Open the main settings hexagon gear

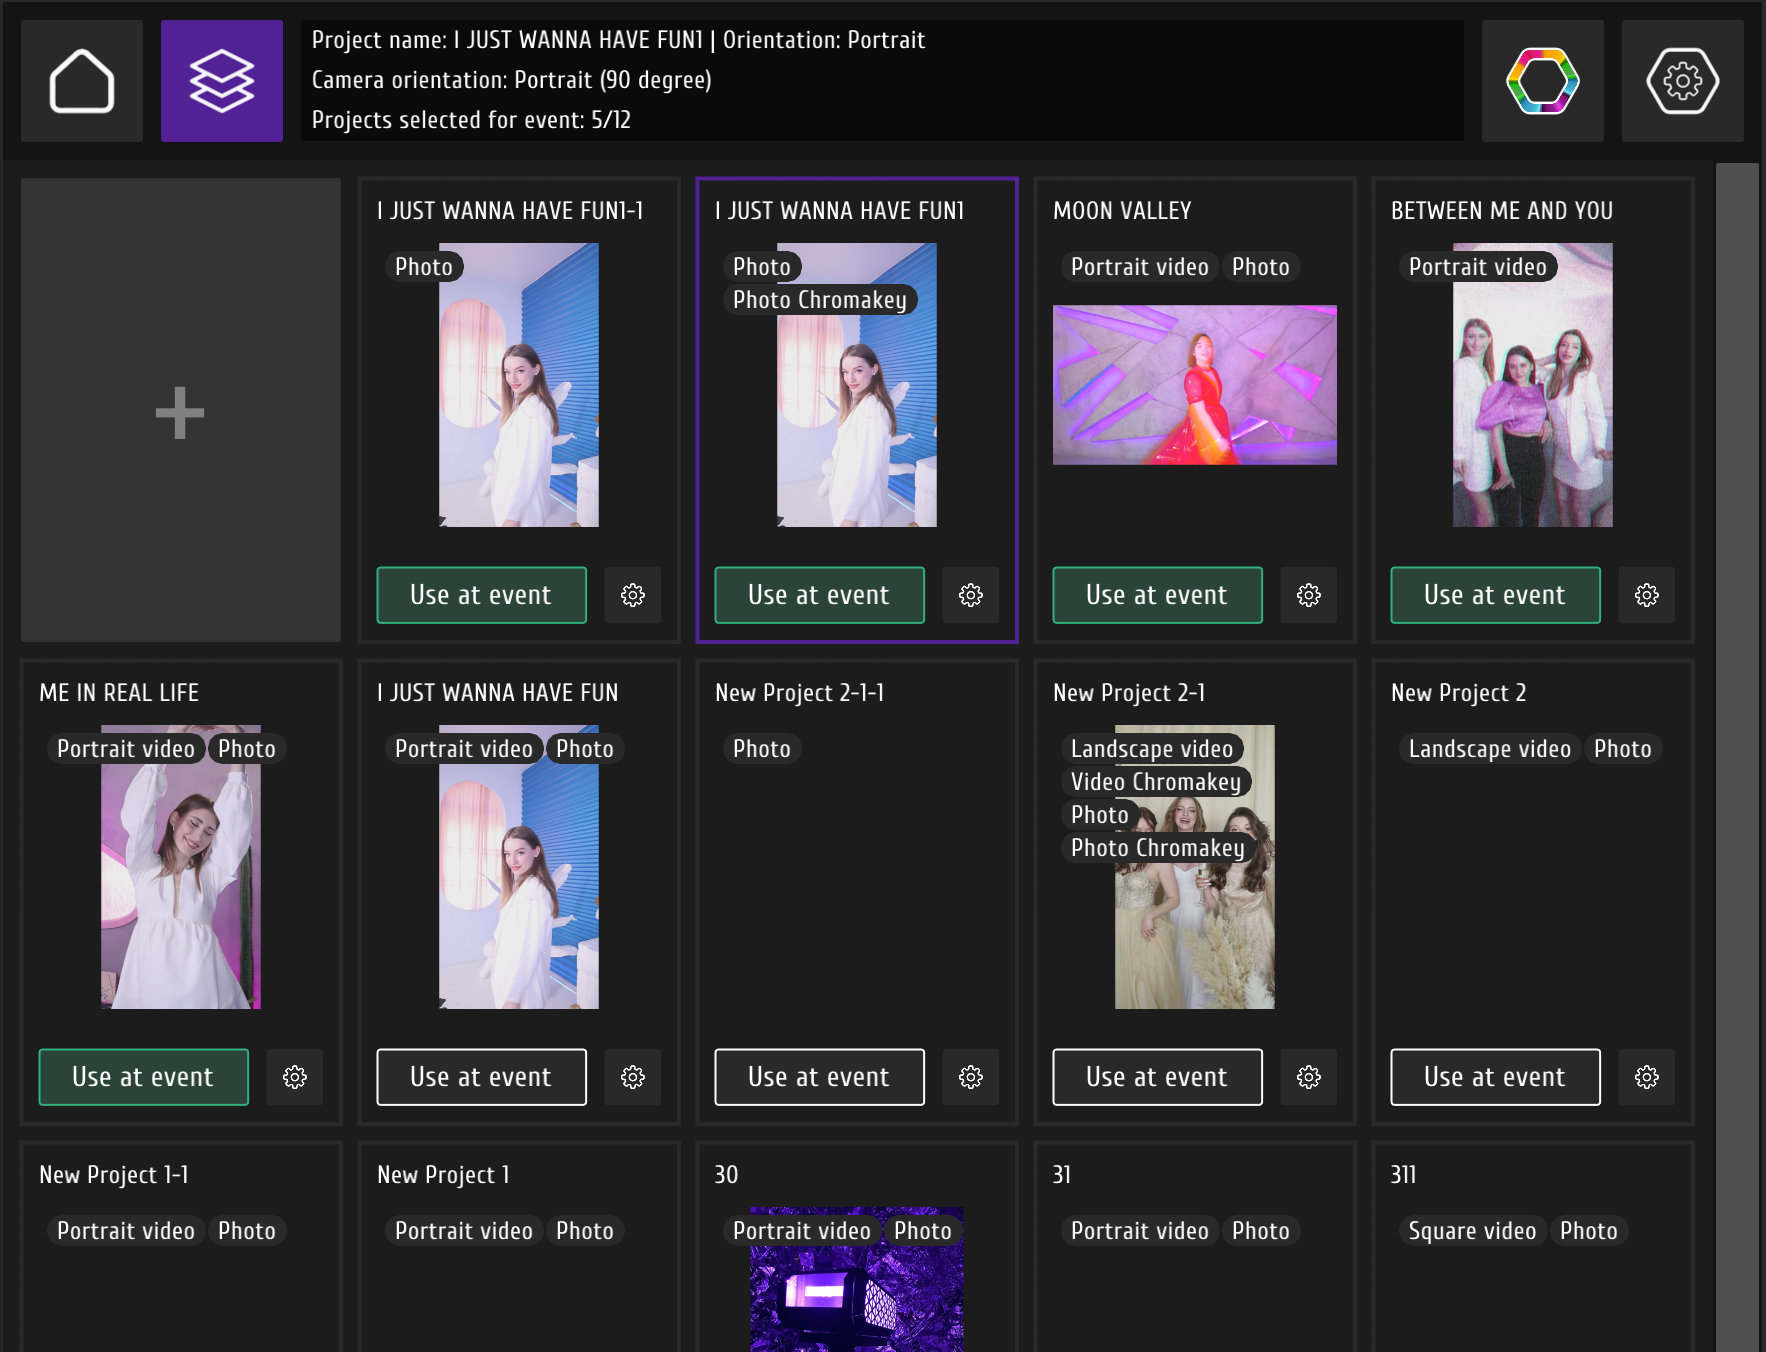pos(1683,81)
